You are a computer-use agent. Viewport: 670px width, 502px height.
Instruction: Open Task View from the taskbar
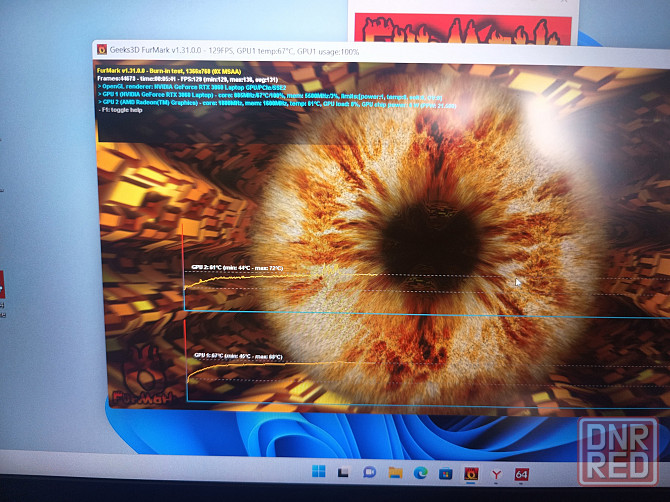[343, 472]
